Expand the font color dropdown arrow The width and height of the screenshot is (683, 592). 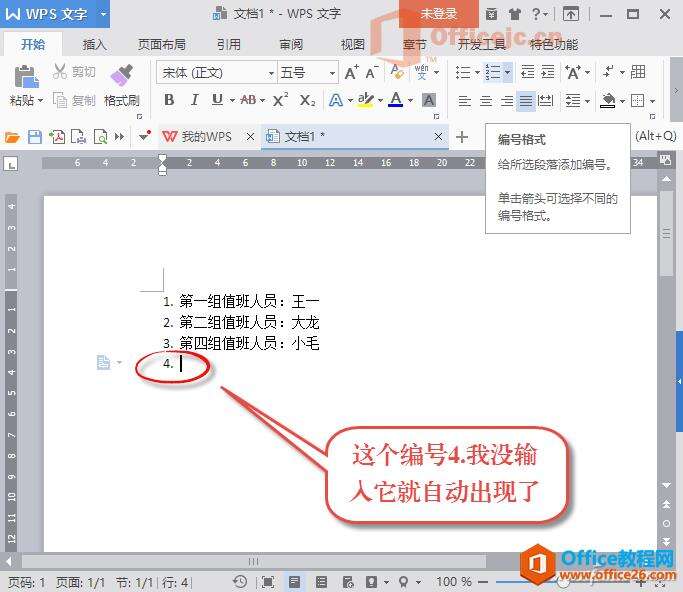(410, 101)
